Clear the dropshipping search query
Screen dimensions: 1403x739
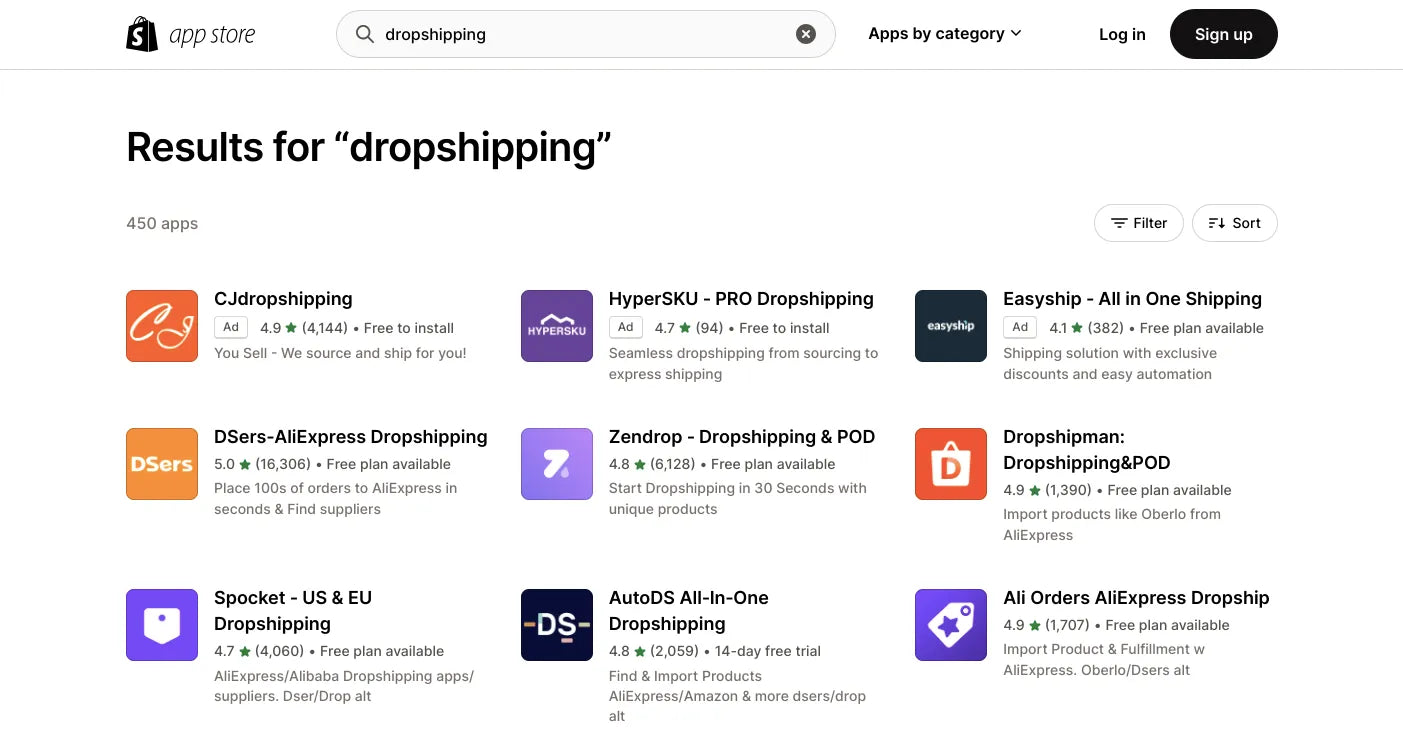[806, 33]
